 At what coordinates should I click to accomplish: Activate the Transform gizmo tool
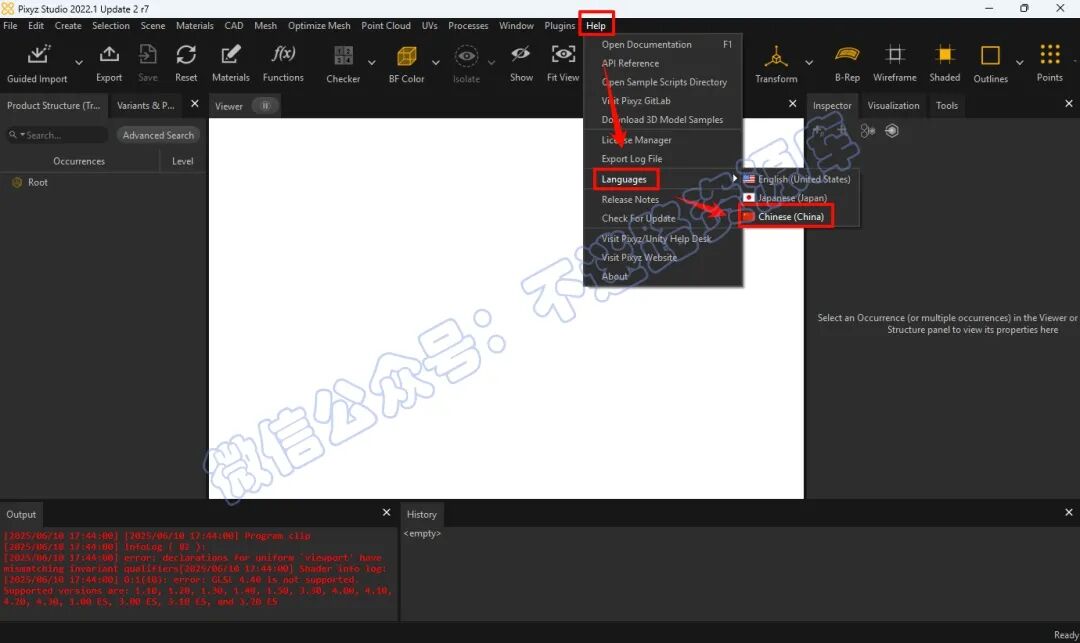(776, 56)
